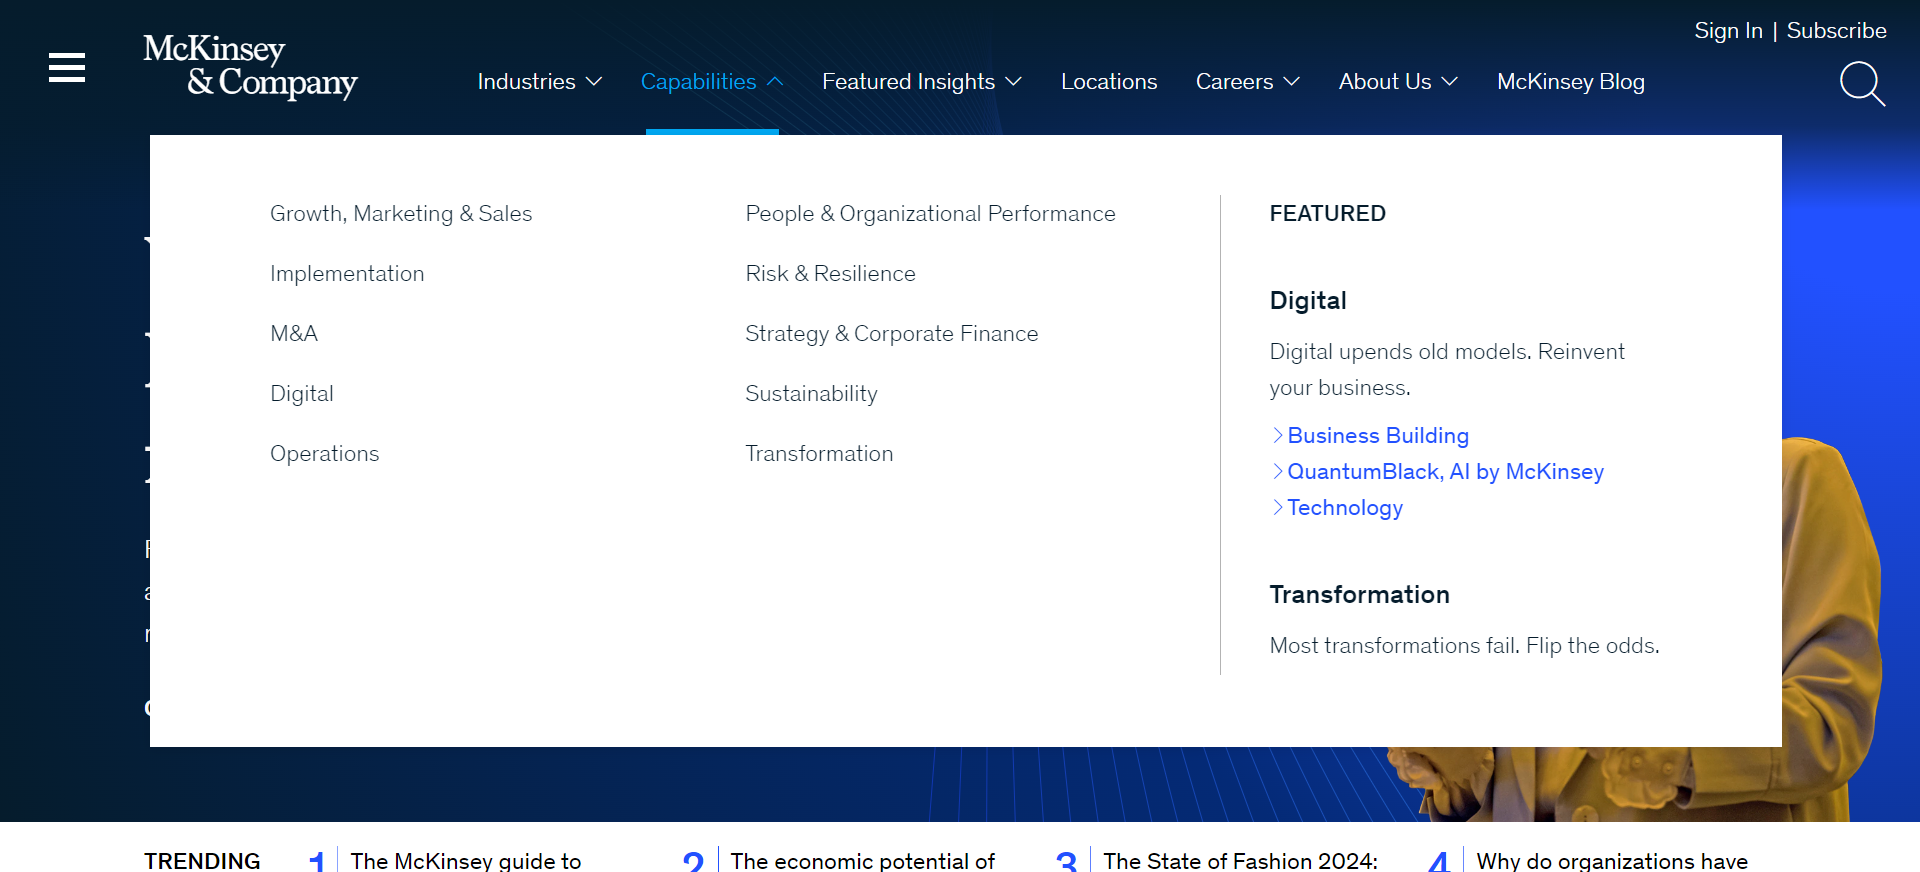This screenshot has height=872, width=1920.
Task: Open trending Why do organizations have
Action: click(x=1612, y=860)
